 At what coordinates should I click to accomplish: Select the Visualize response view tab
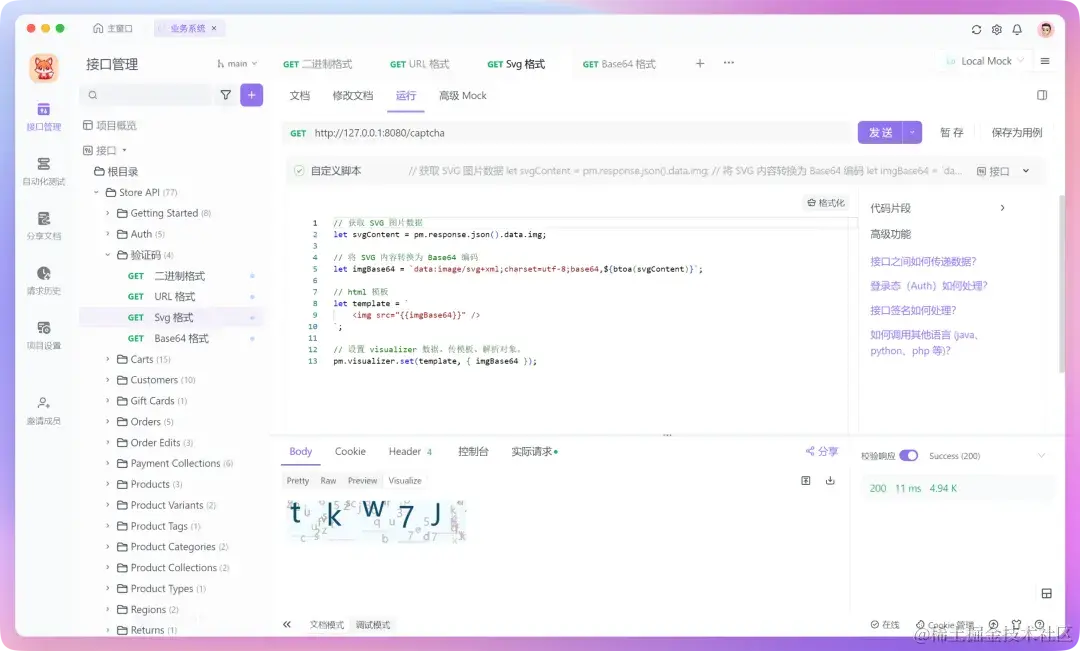click(x=404, y=480)
